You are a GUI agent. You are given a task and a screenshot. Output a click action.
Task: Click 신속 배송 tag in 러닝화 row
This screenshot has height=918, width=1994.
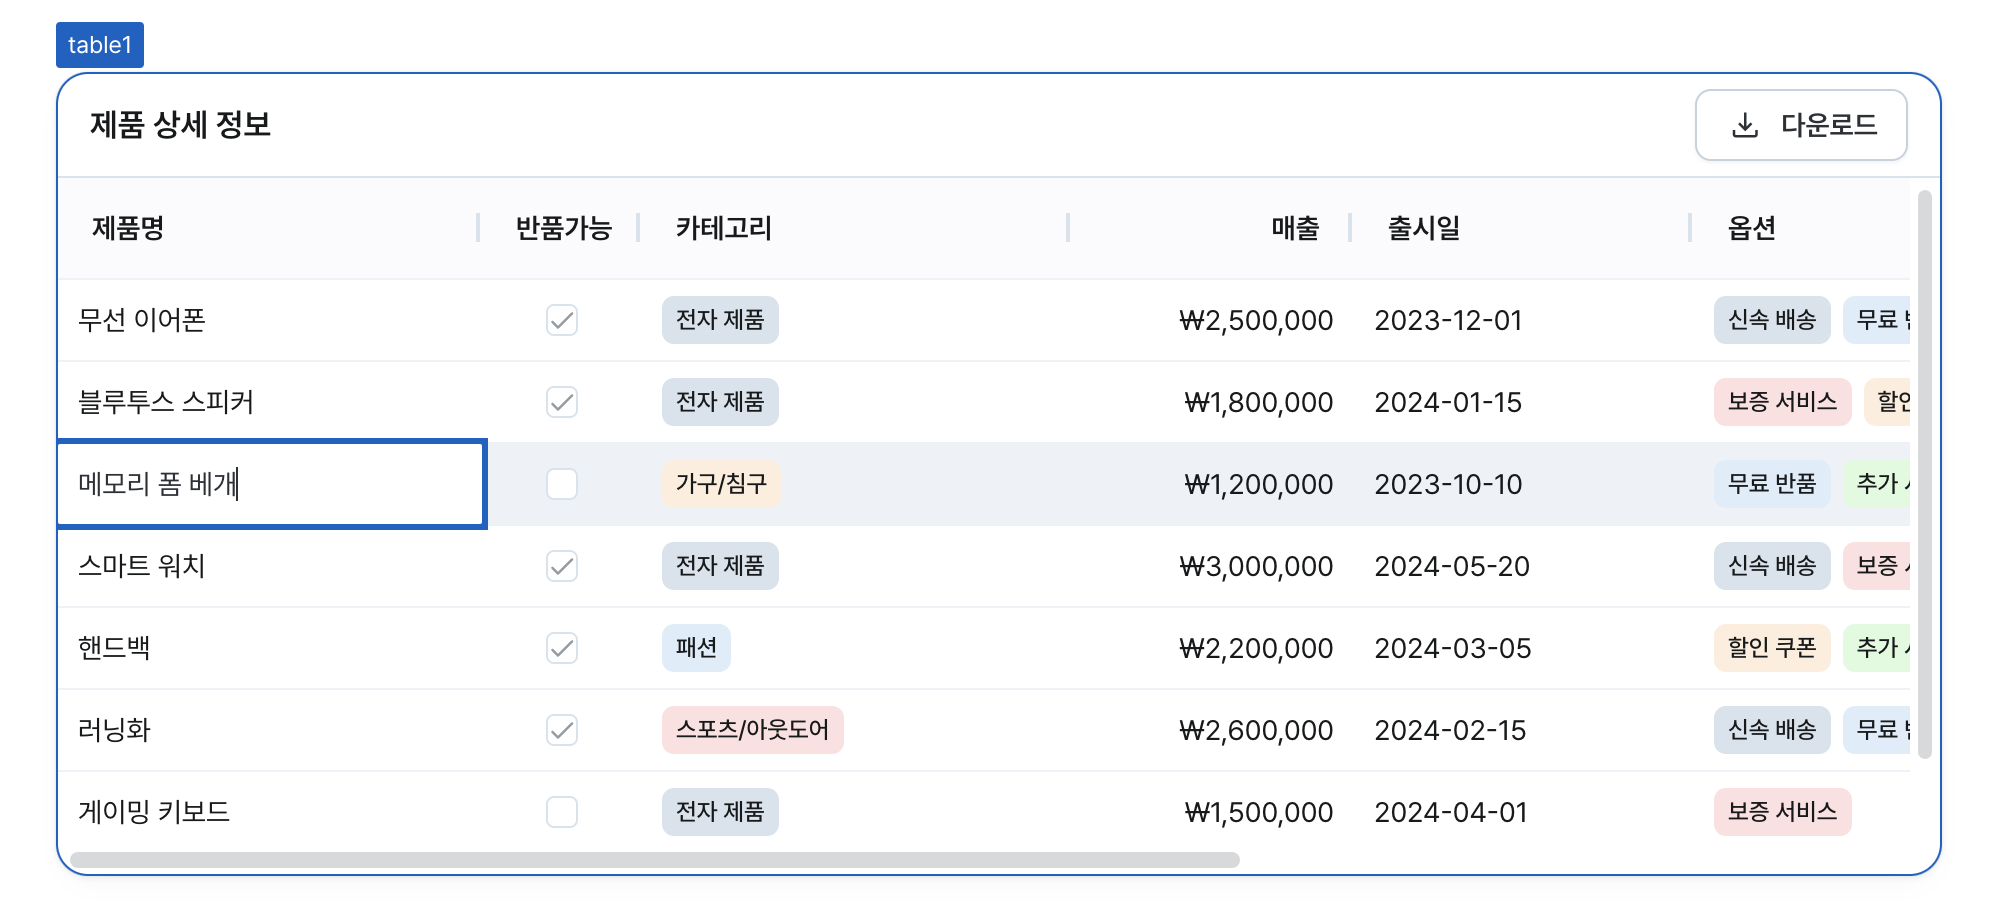coord(1772,730)
